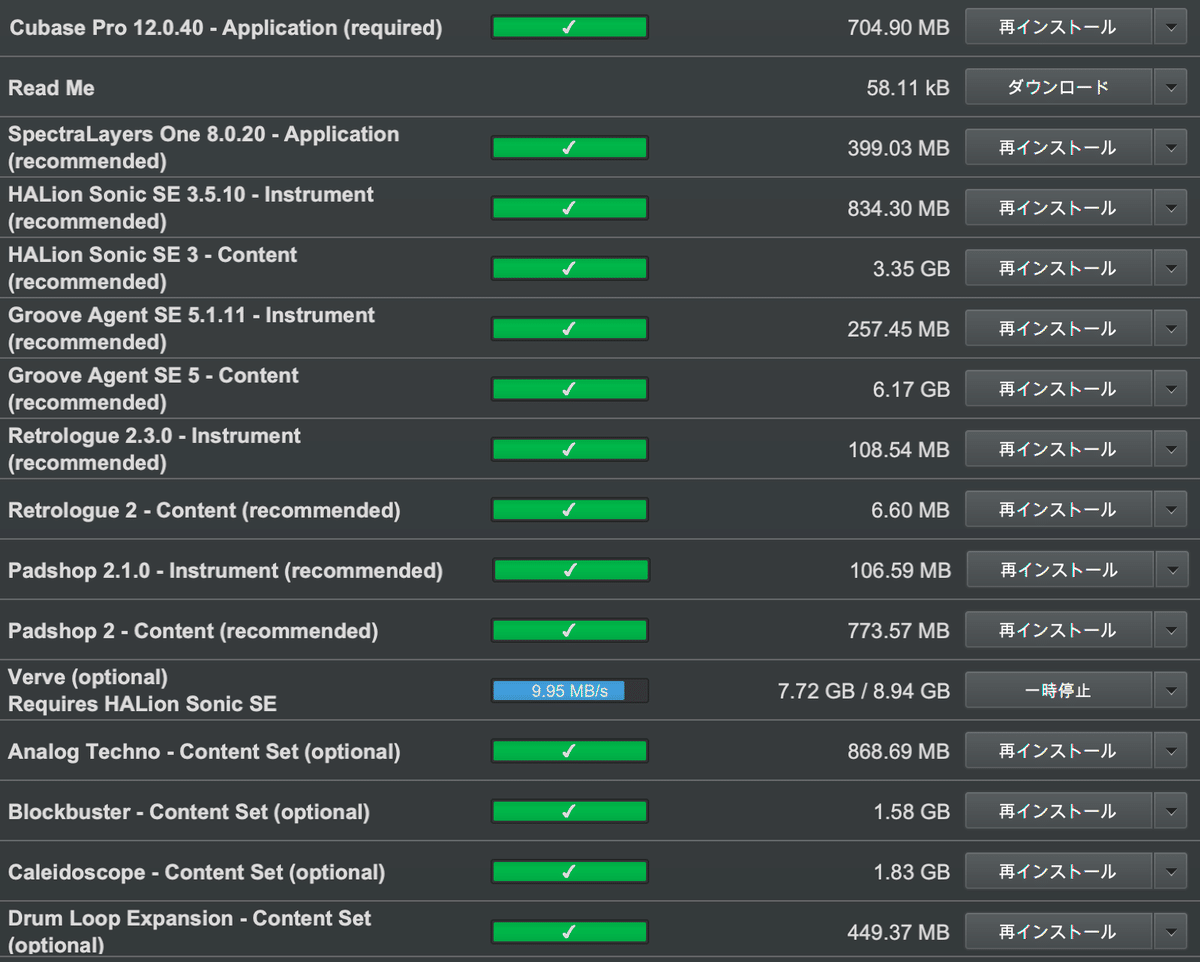The image size is (1200, 962).
Task: Open dropdown for Analog Techno Content Set
Action: [1170, 751]
